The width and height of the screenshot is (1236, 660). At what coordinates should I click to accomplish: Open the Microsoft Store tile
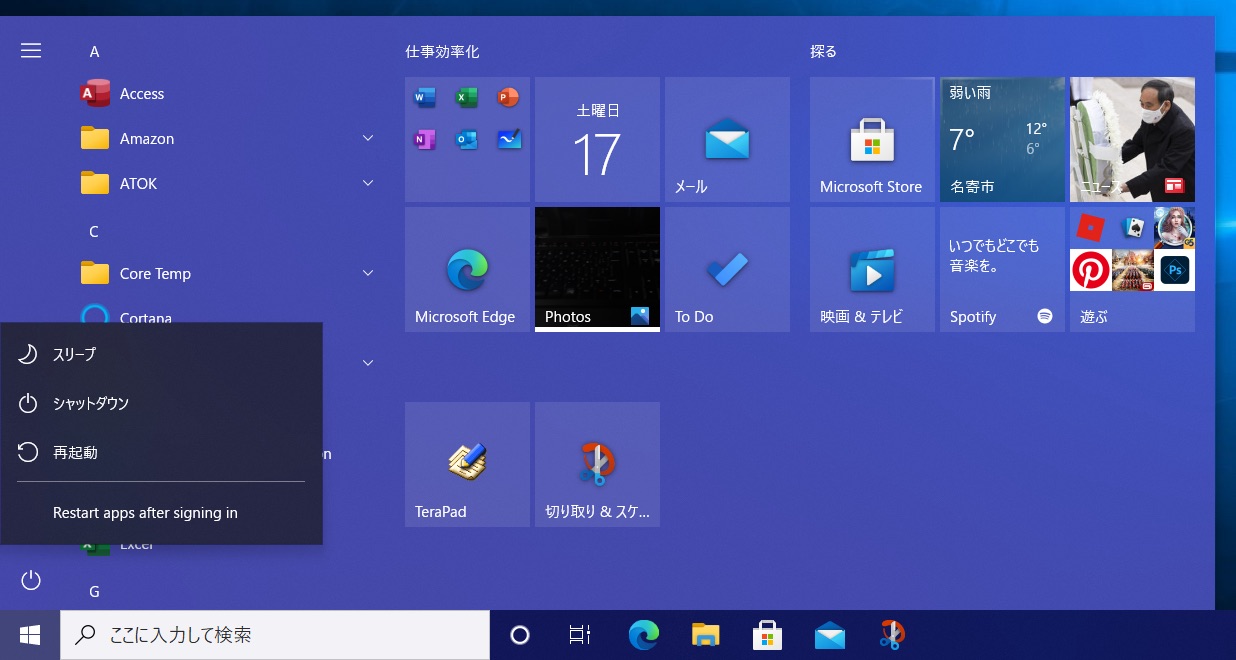(x=872, y=139)
